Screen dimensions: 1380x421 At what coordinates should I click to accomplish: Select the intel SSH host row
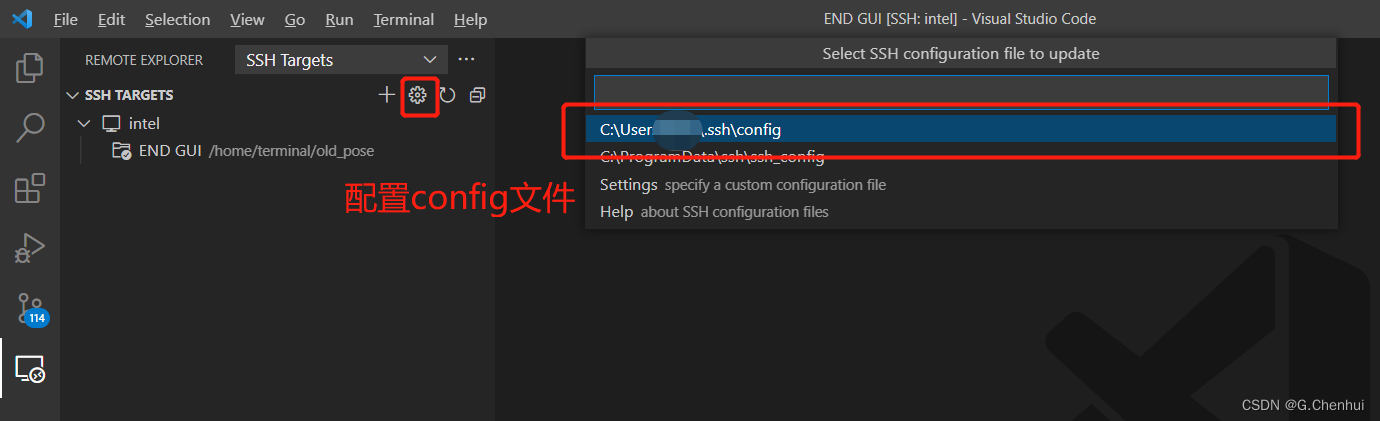pyautogui.click(x=277, y=124)
